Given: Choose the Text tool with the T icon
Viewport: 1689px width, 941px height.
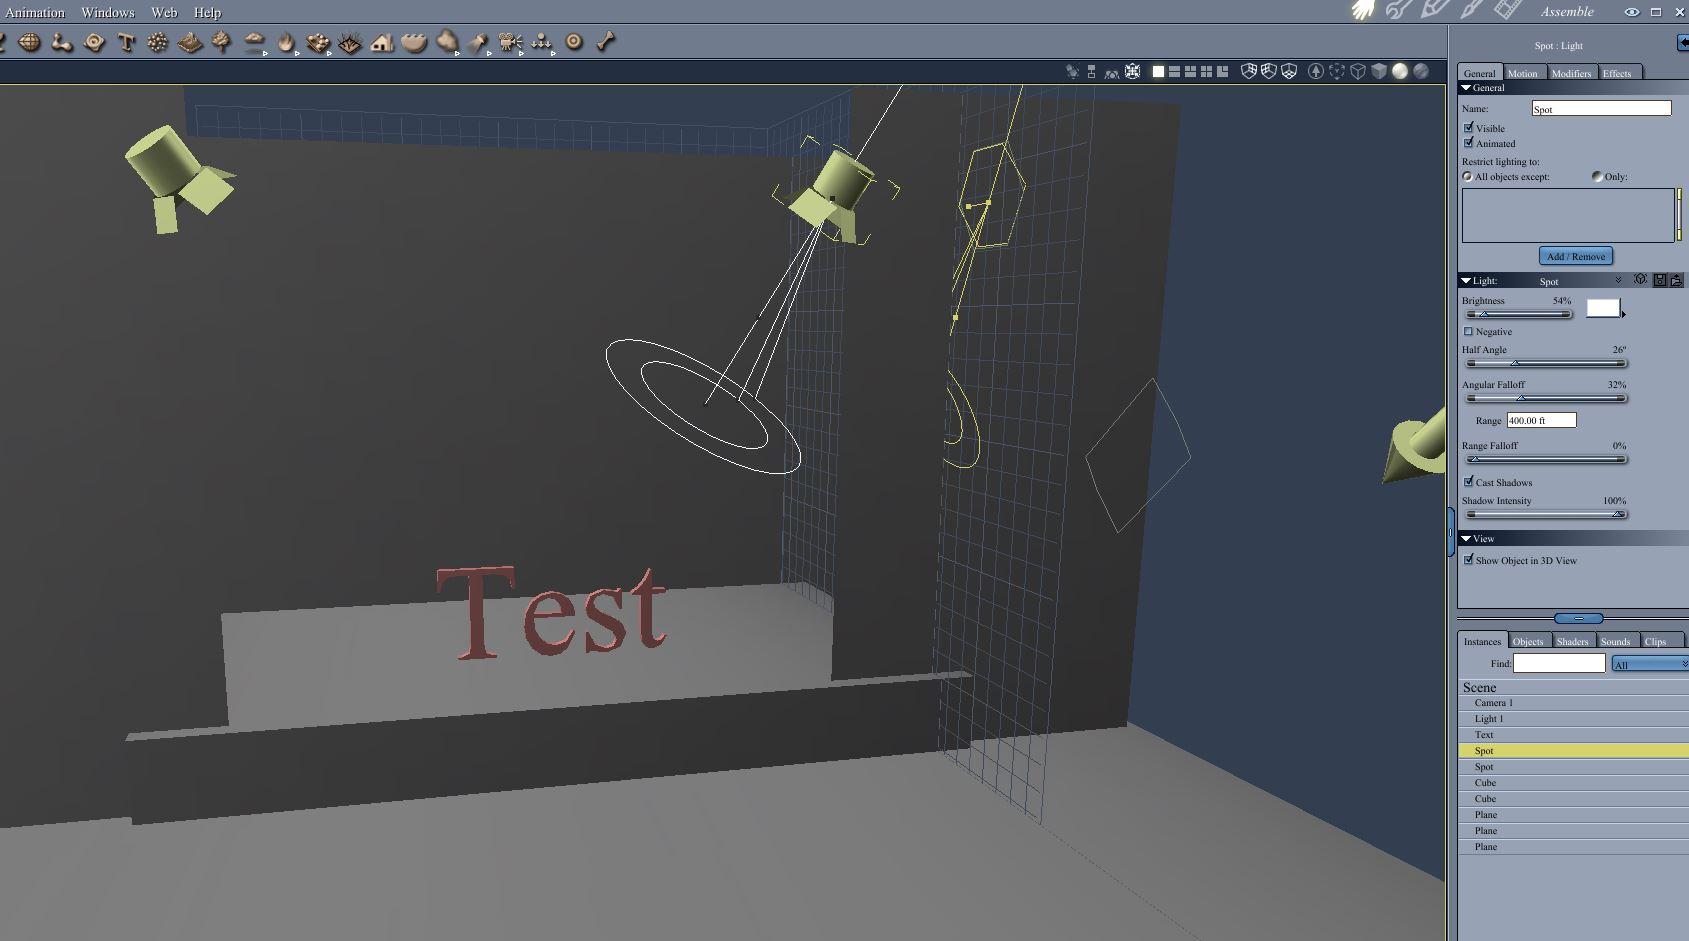Looking at the screenshot, I should click(126, 42).
